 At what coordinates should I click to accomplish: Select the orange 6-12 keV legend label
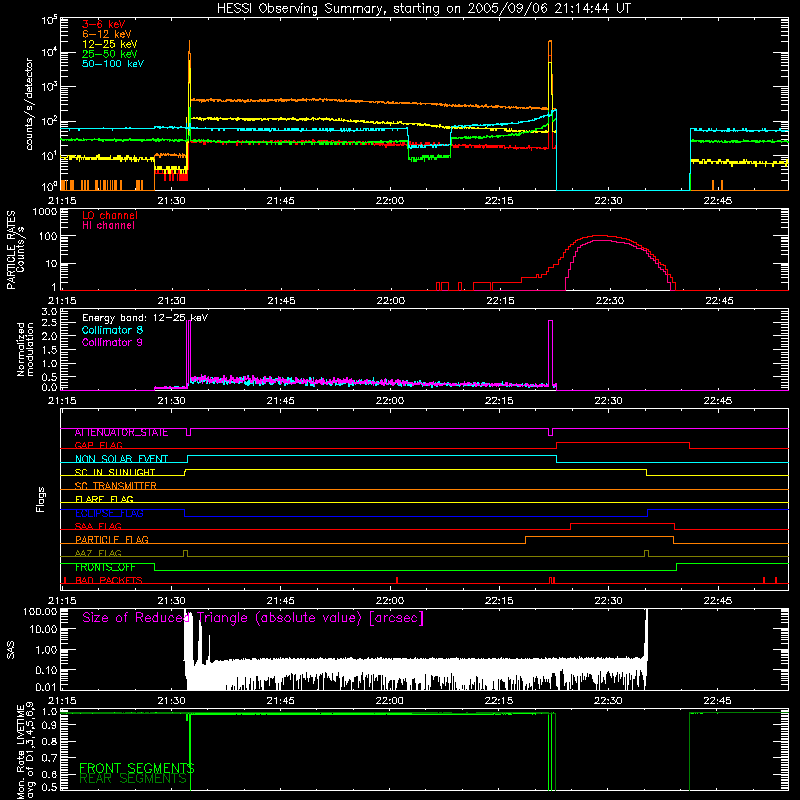107,34
